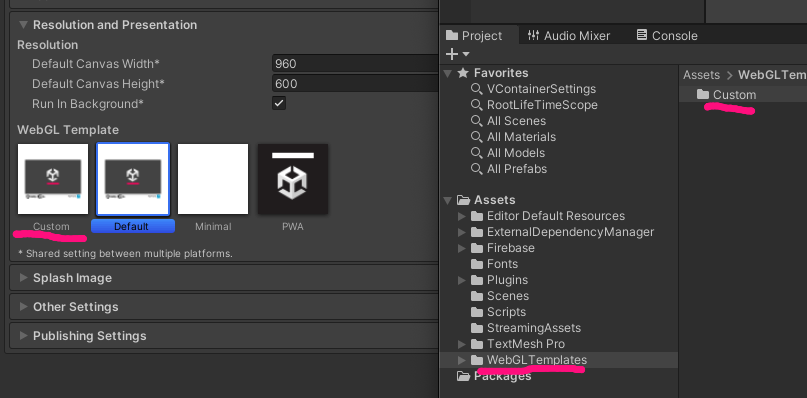The height and width of the screenshot is (398, 807).
Task: Click the TextMesh Pro folder icon
Action: pos(477,343)
